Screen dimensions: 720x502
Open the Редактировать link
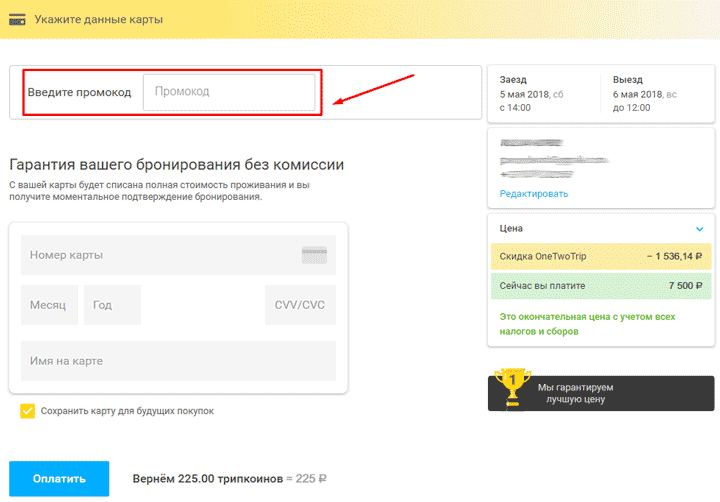533,194
